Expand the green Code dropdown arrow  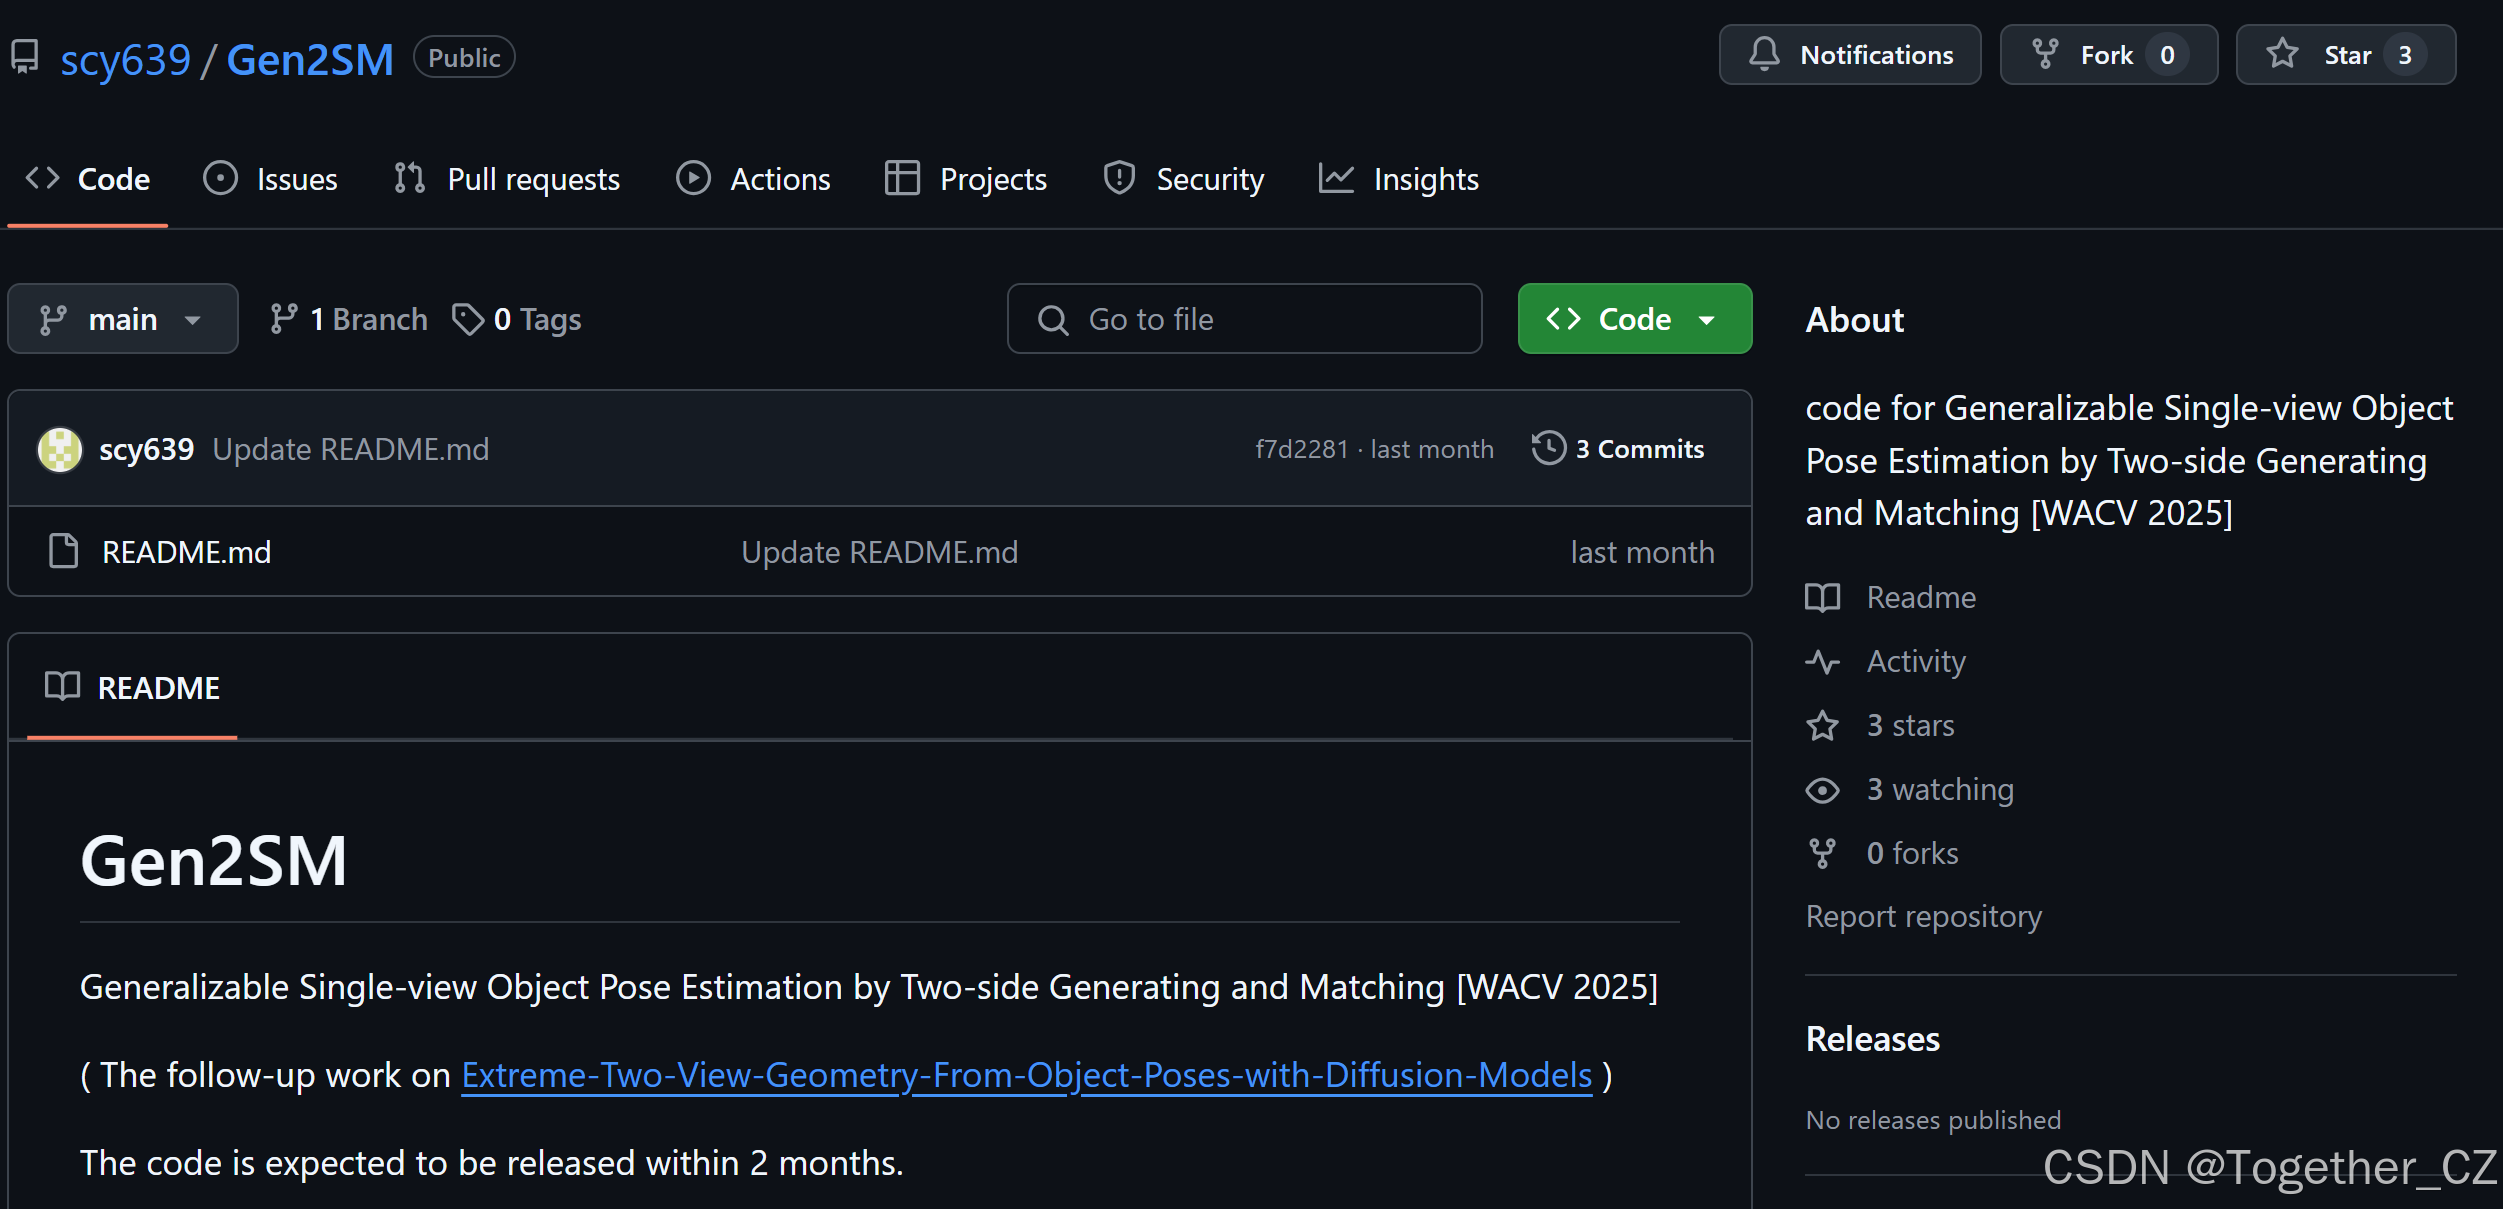tap(1707, 320)
